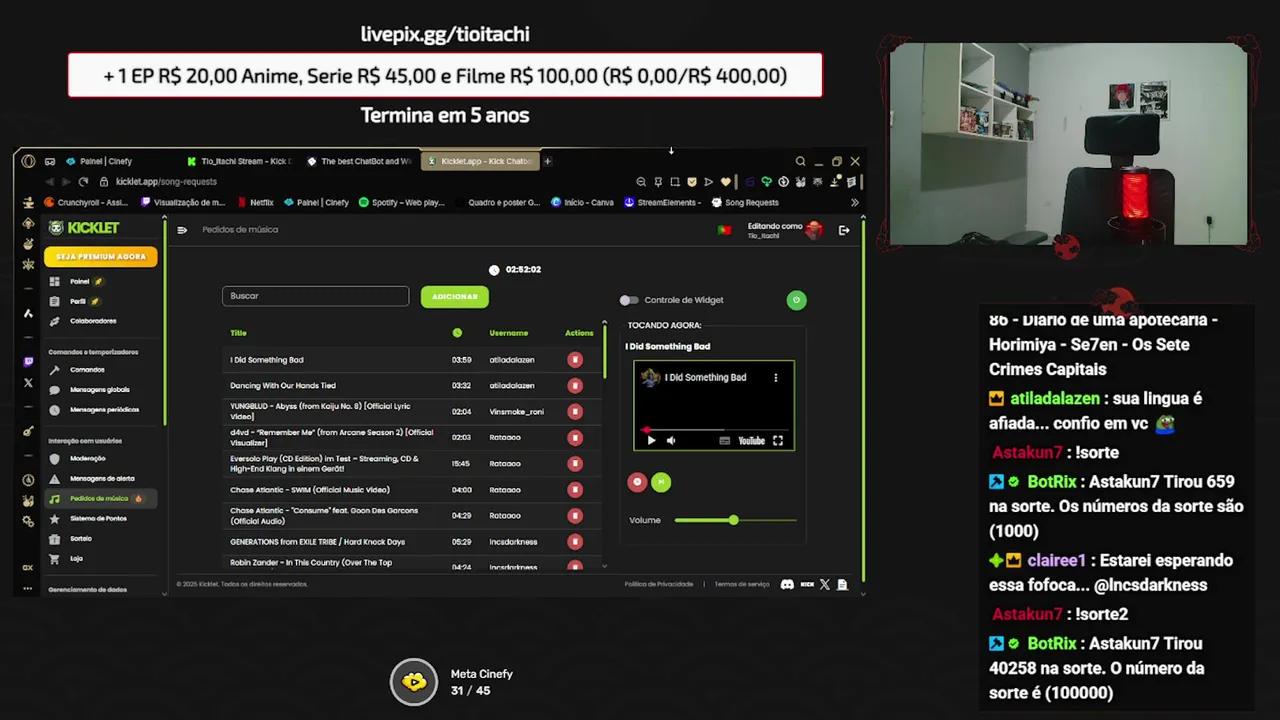Enter fullscreen on the YouTube player

point(778,441)
